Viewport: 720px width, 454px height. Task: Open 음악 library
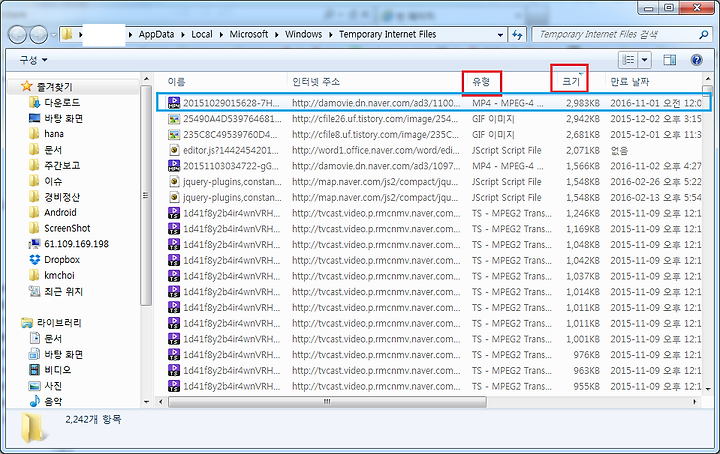point(45,402)
